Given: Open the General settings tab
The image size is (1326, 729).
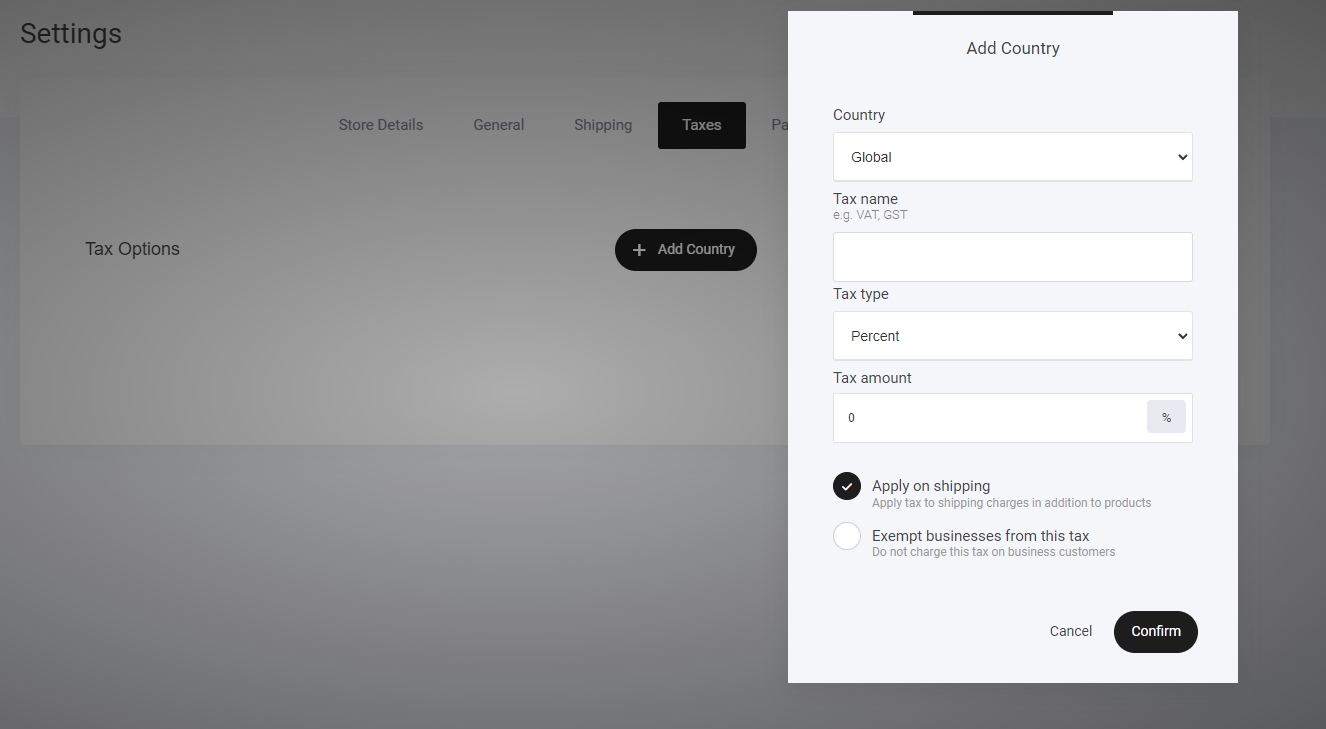Looking at the screenshot, I should pyautogui.click(x=499, y=125).
